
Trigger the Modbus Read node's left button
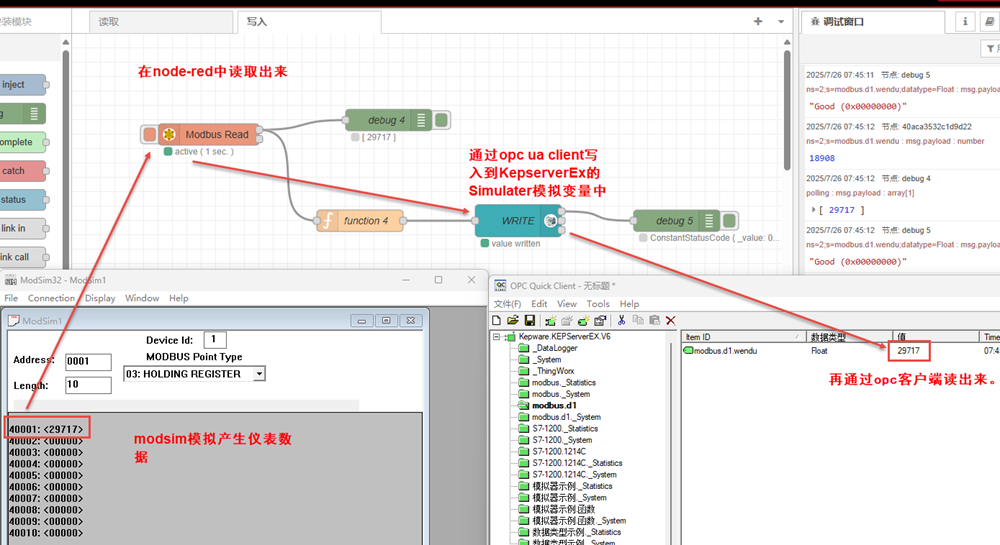click(x=149, y=134)
